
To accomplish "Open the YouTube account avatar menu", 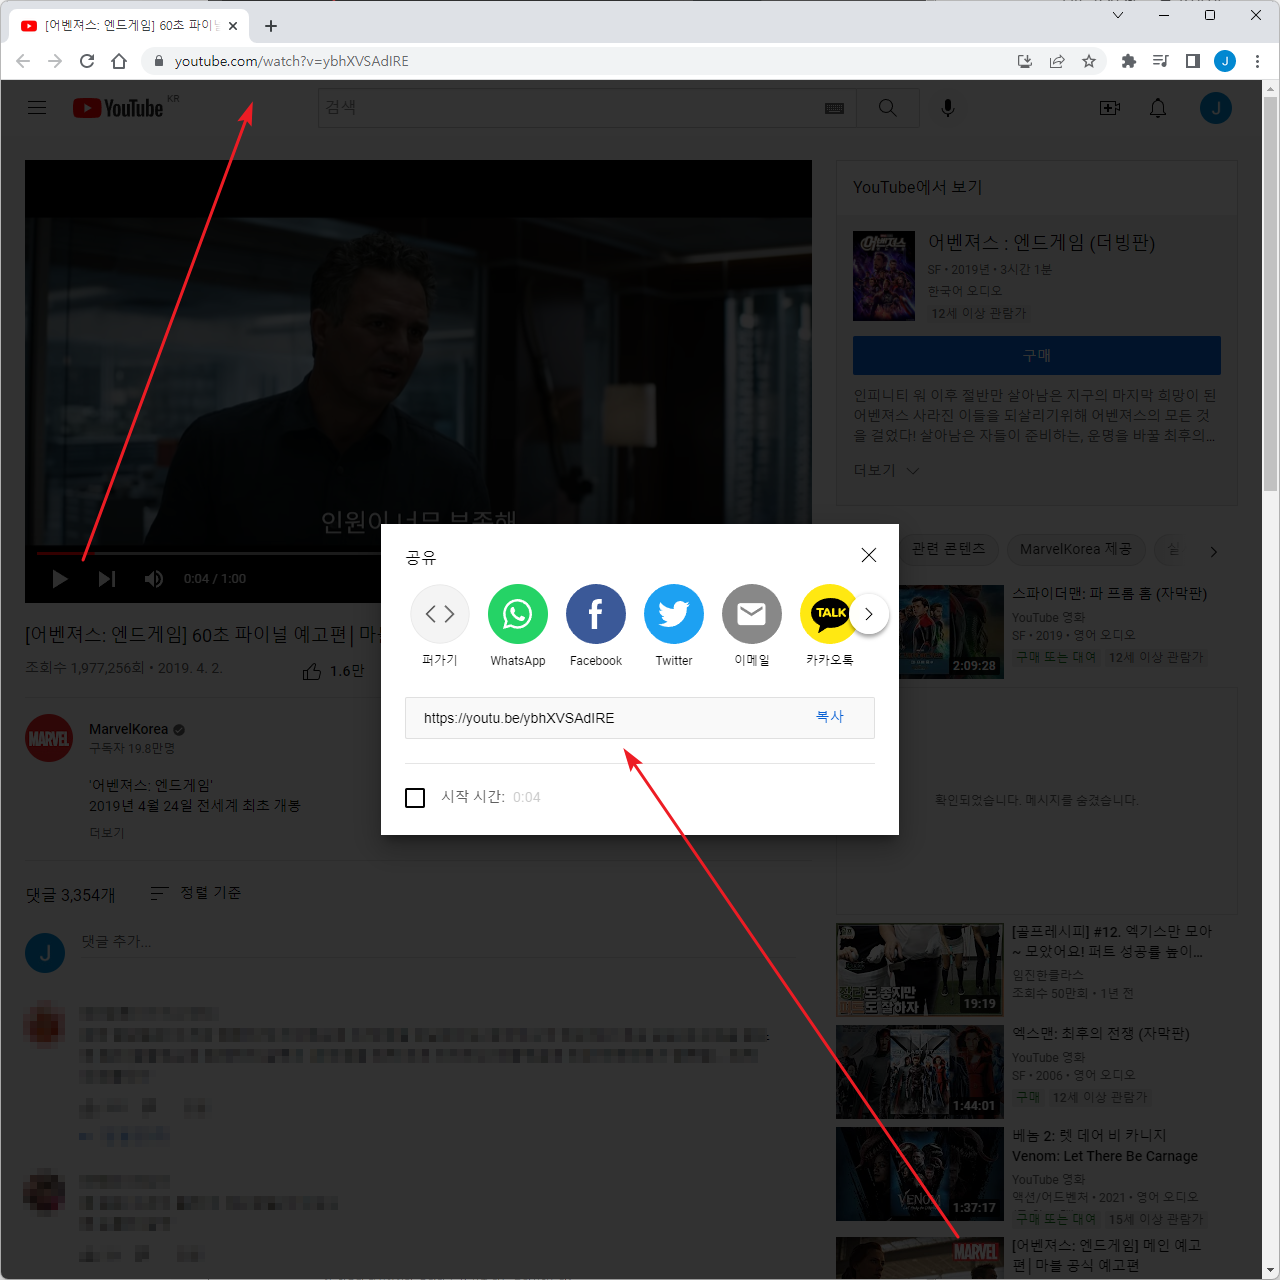I will click(x=1216, y=108).
